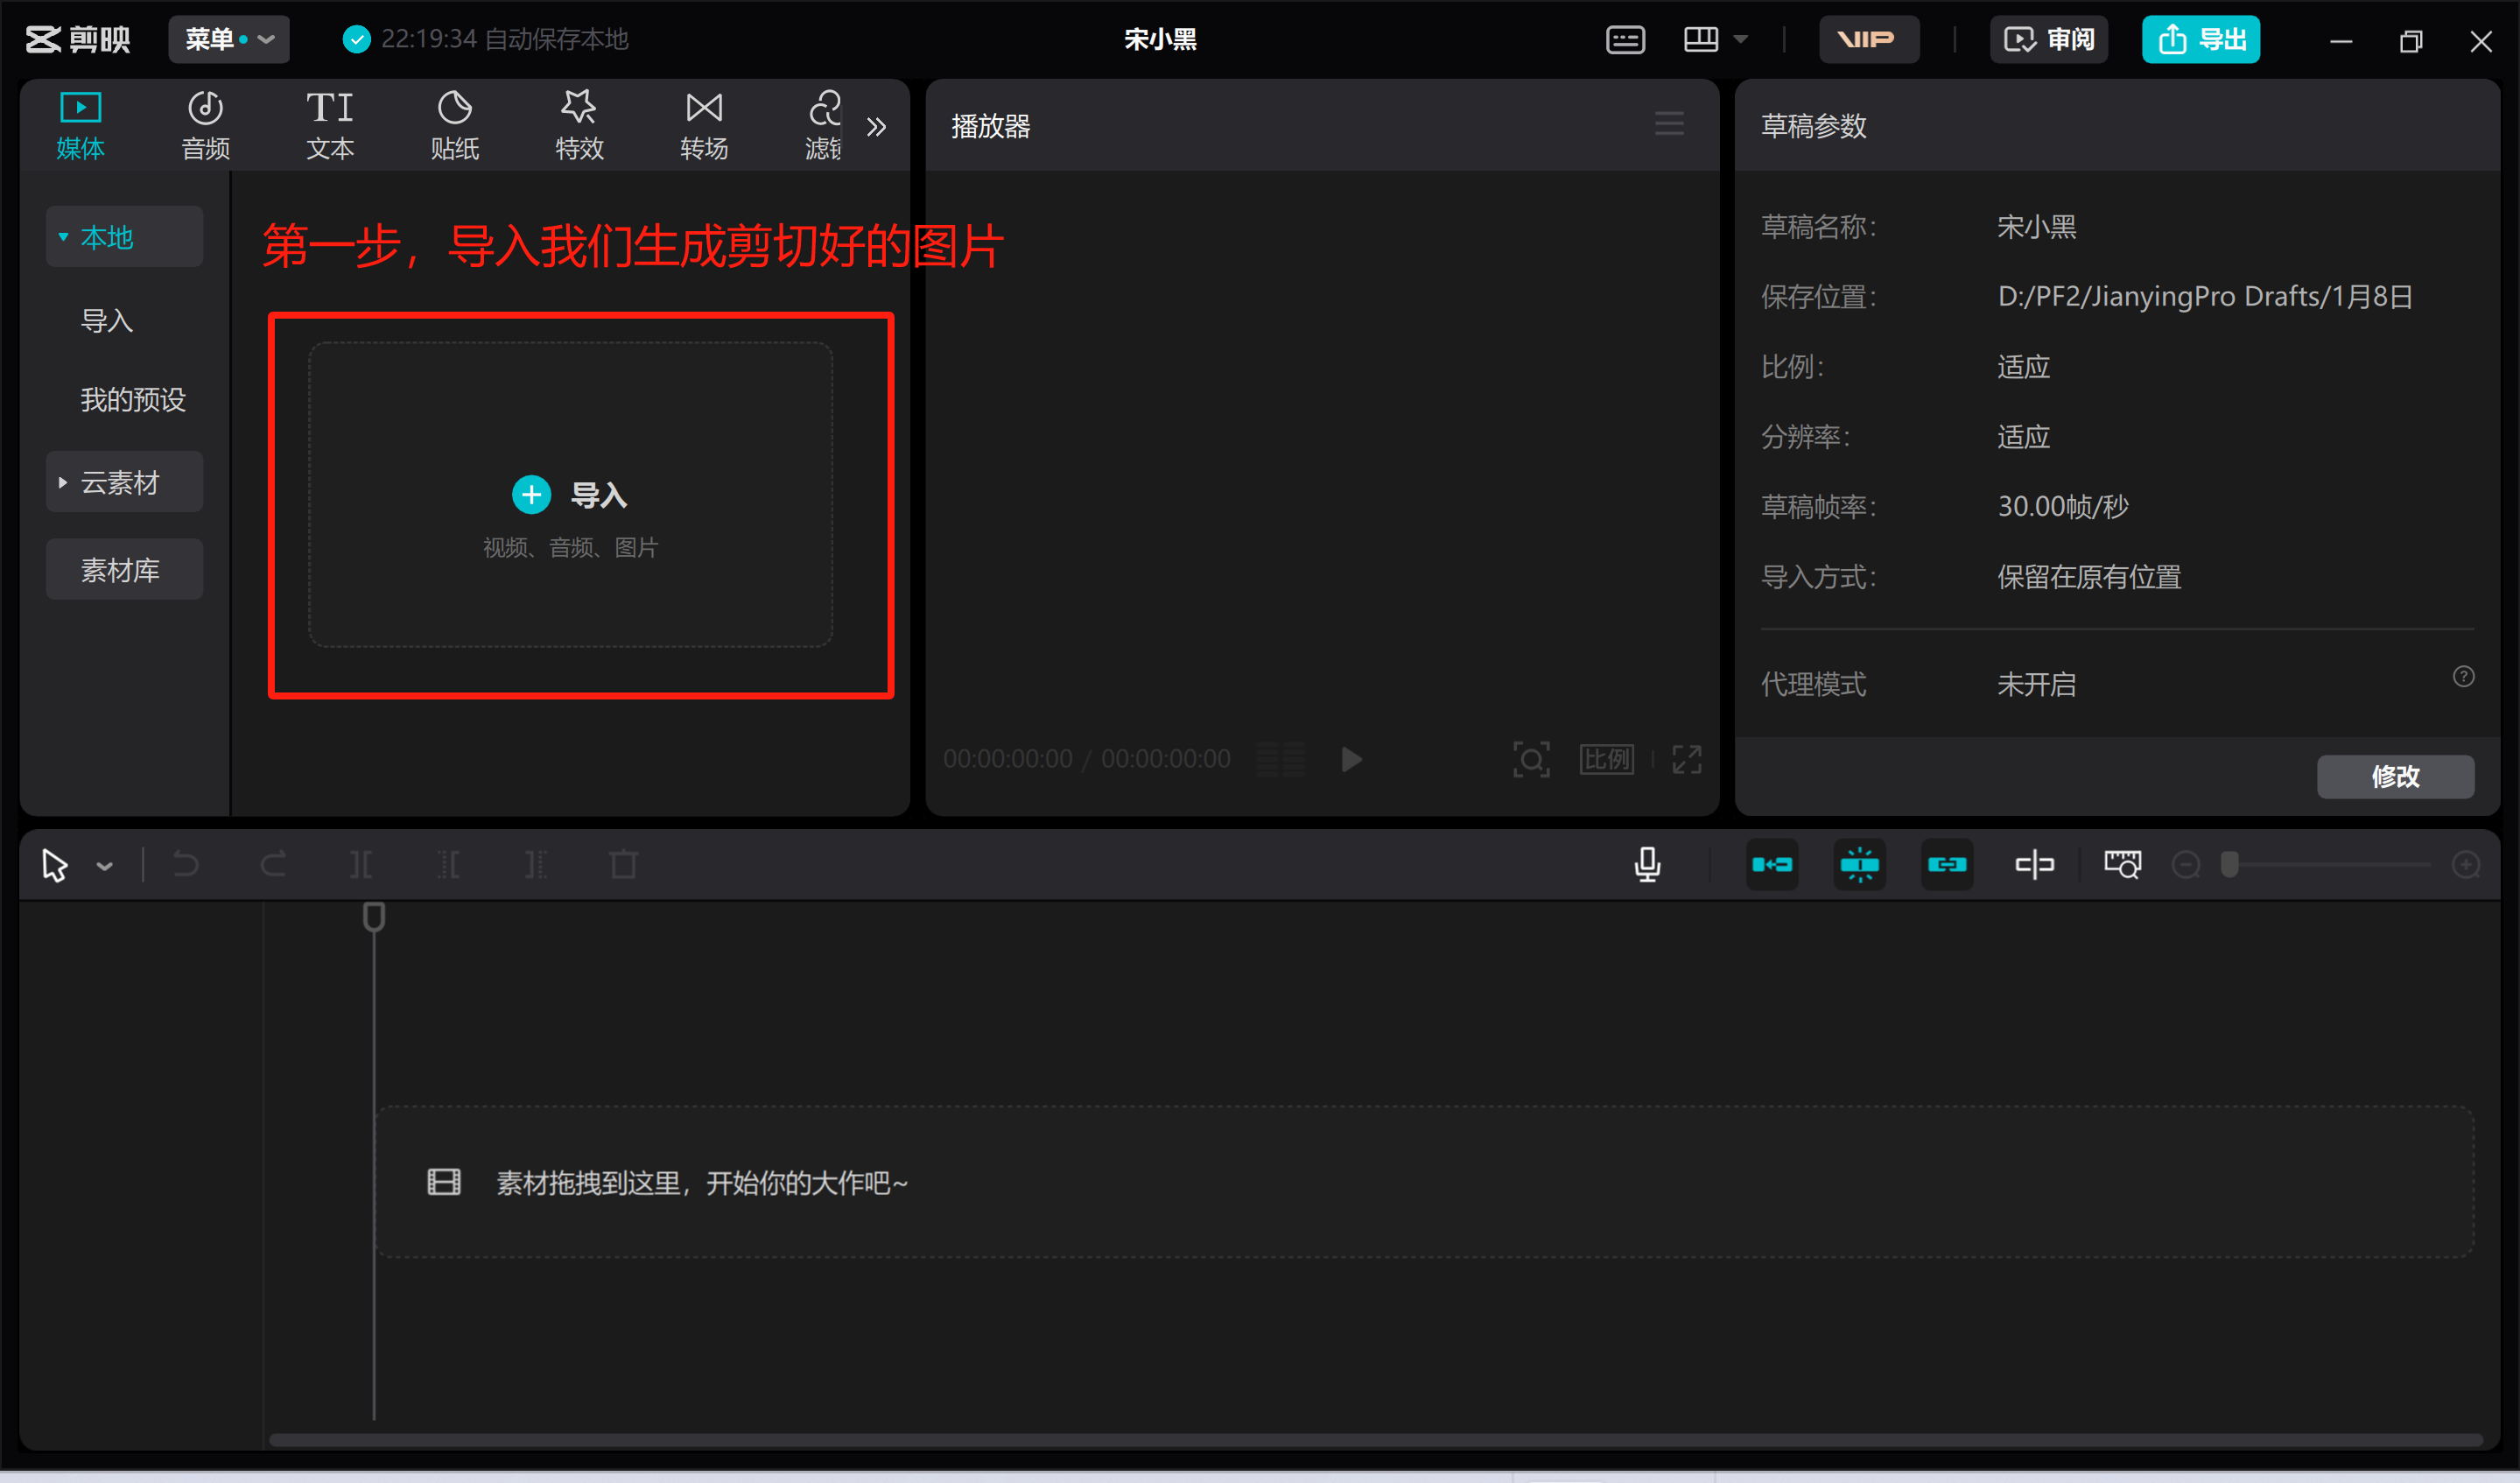Expand the 云素材 cloud materials section
Image resolution: width=2520 pixels, height=1483 pixels.
[x=124, y=482]
